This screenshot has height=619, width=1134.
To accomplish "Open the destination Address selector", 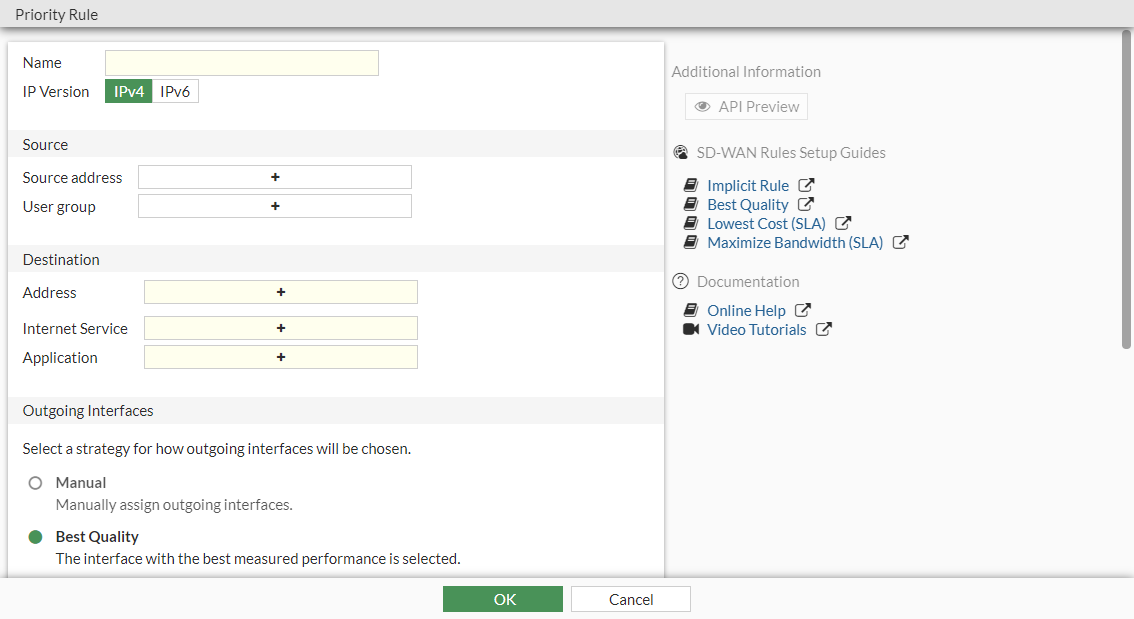I will tap(281, 292).
